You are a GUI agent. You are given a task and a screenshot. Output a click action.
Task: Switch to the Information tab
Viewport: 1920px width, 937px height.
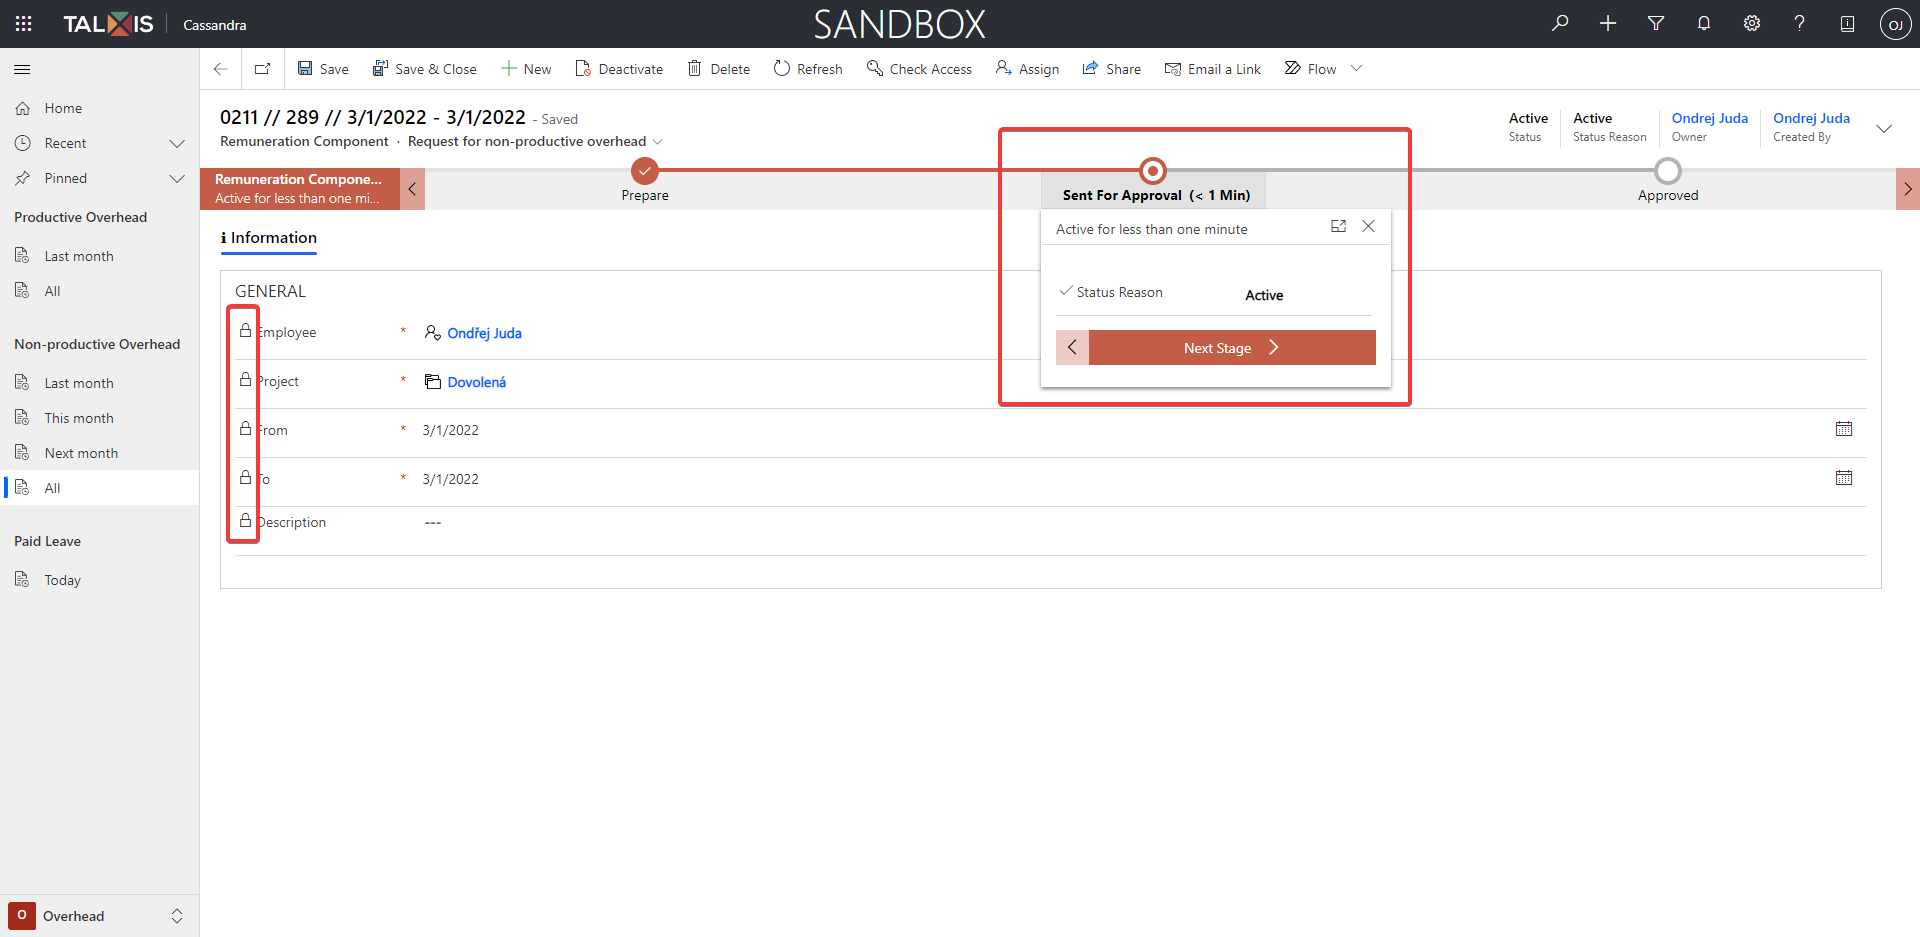click(x=268, y=238)
